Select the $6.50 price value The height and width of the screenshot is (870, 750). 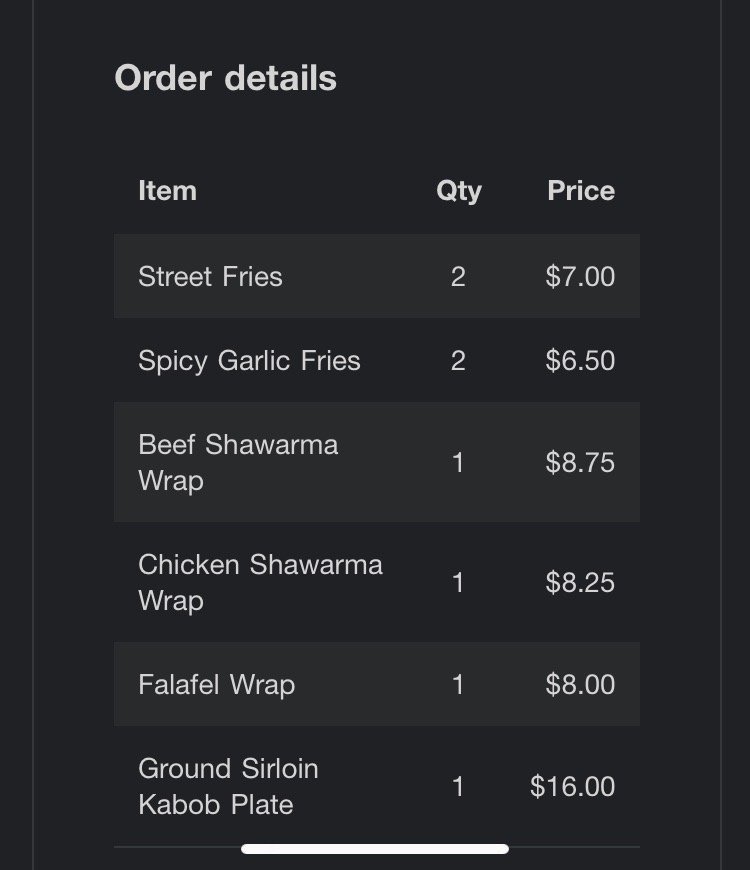click(580, 361)
